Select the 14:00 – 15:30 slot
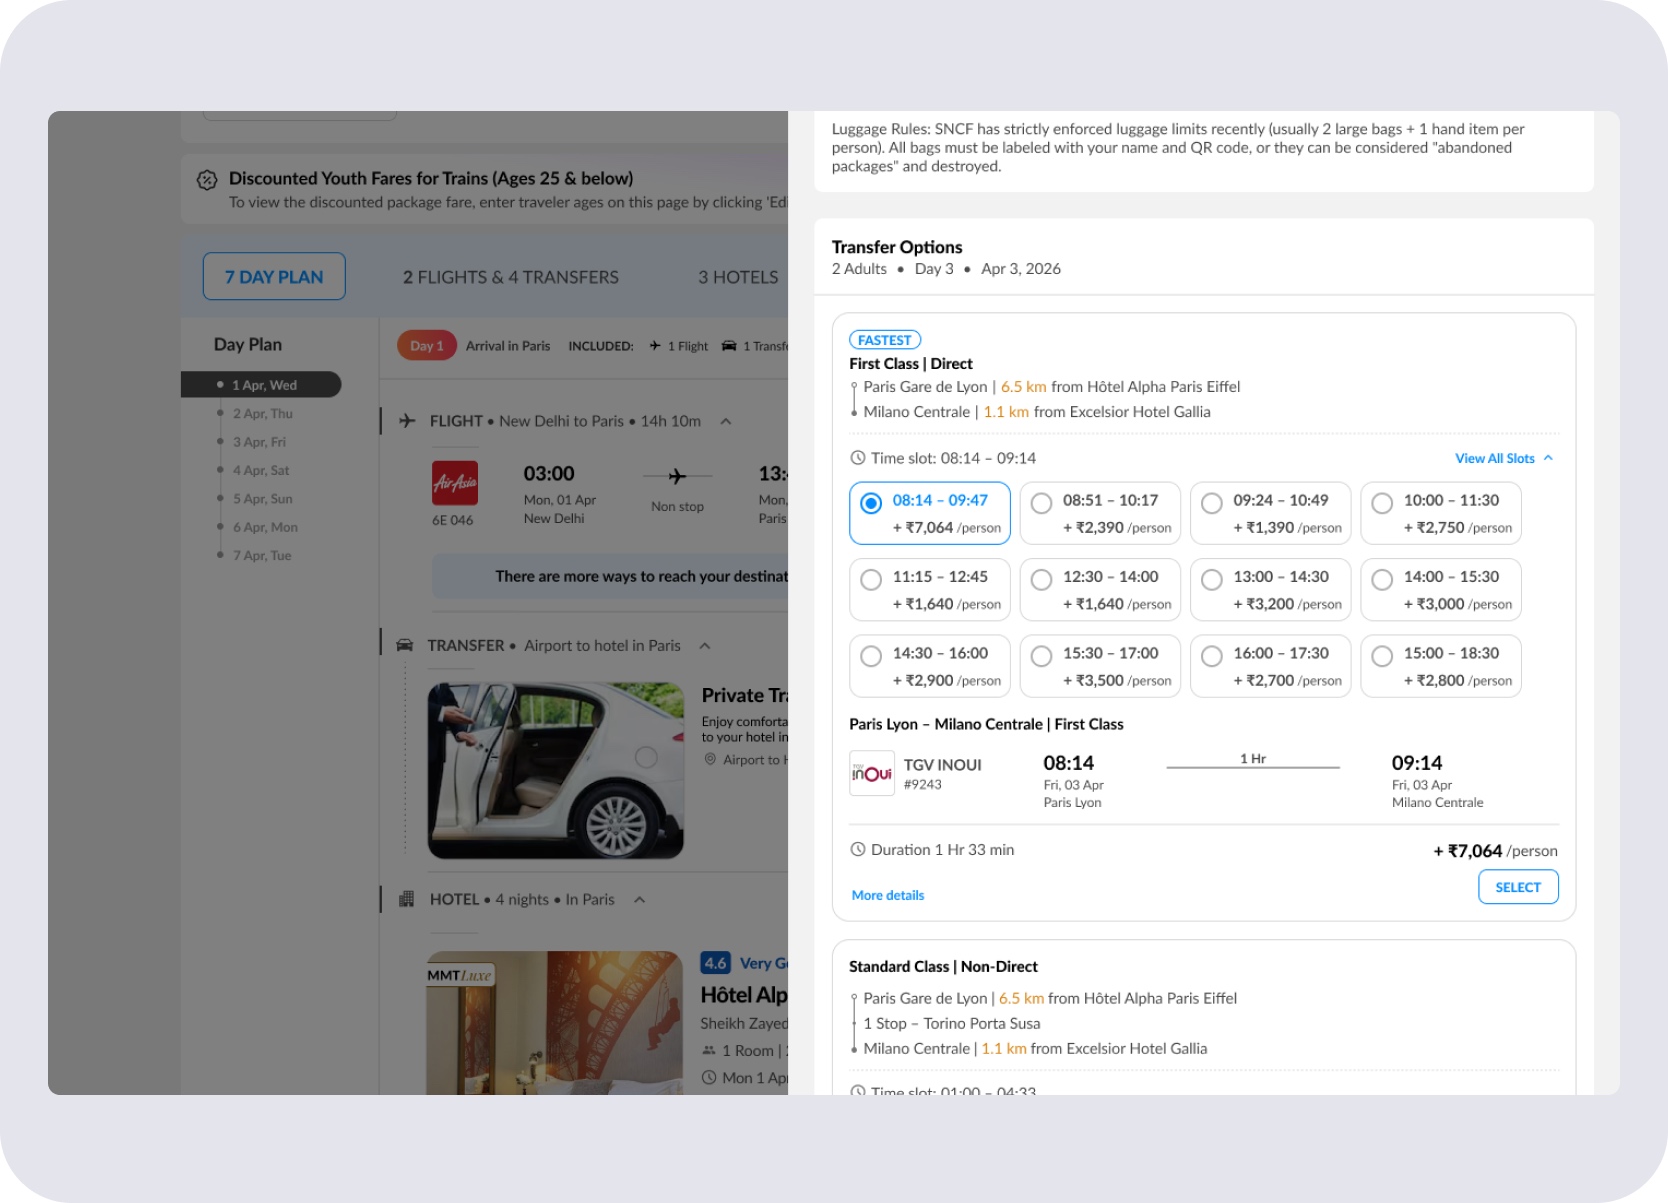This screenshot has width=1668, height=1203. pyautogui.click(x=1440, y=590)
